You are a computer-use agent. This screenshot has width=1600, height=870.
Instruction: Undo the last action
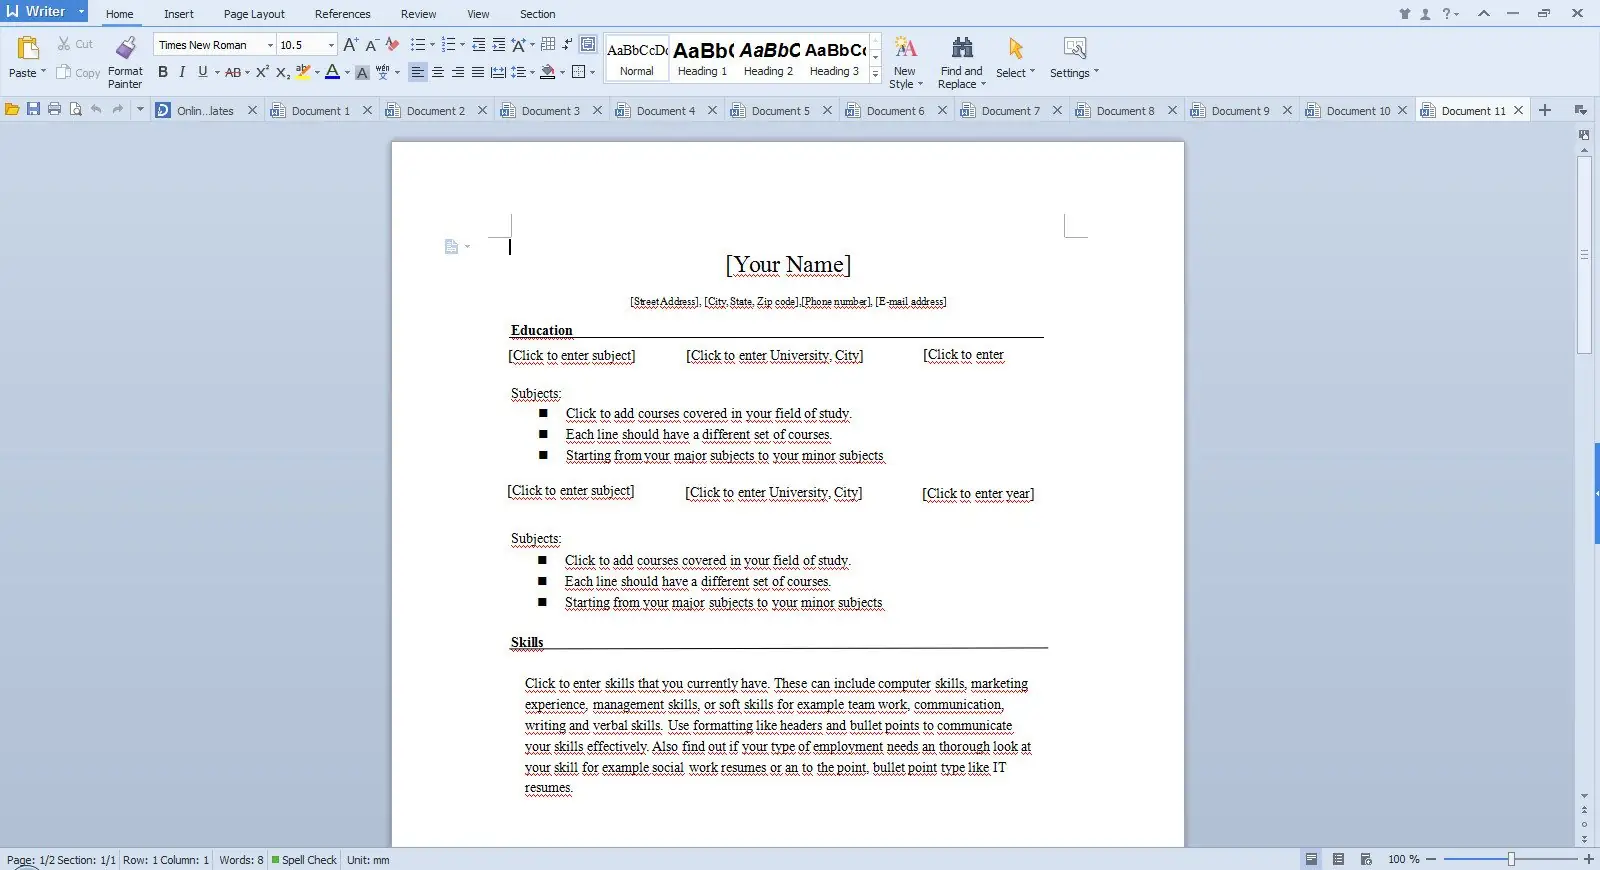tap(96, 110)
